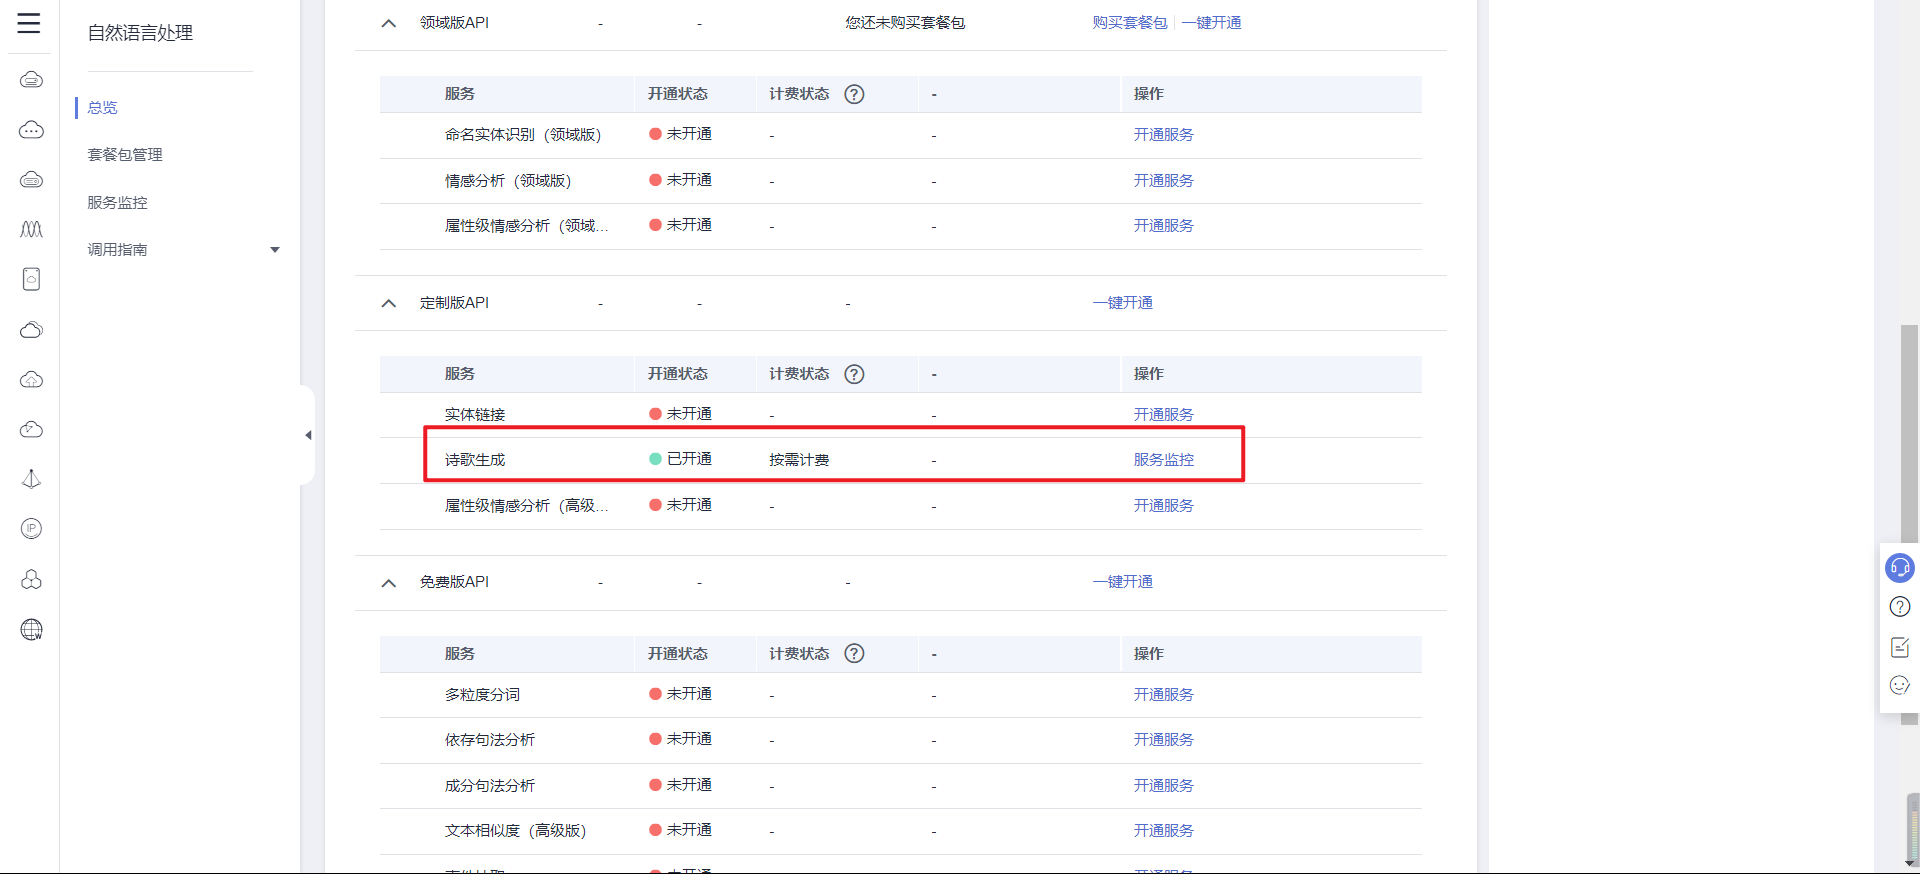Click 一键开通 for 定制版API

pos(1123,302)
